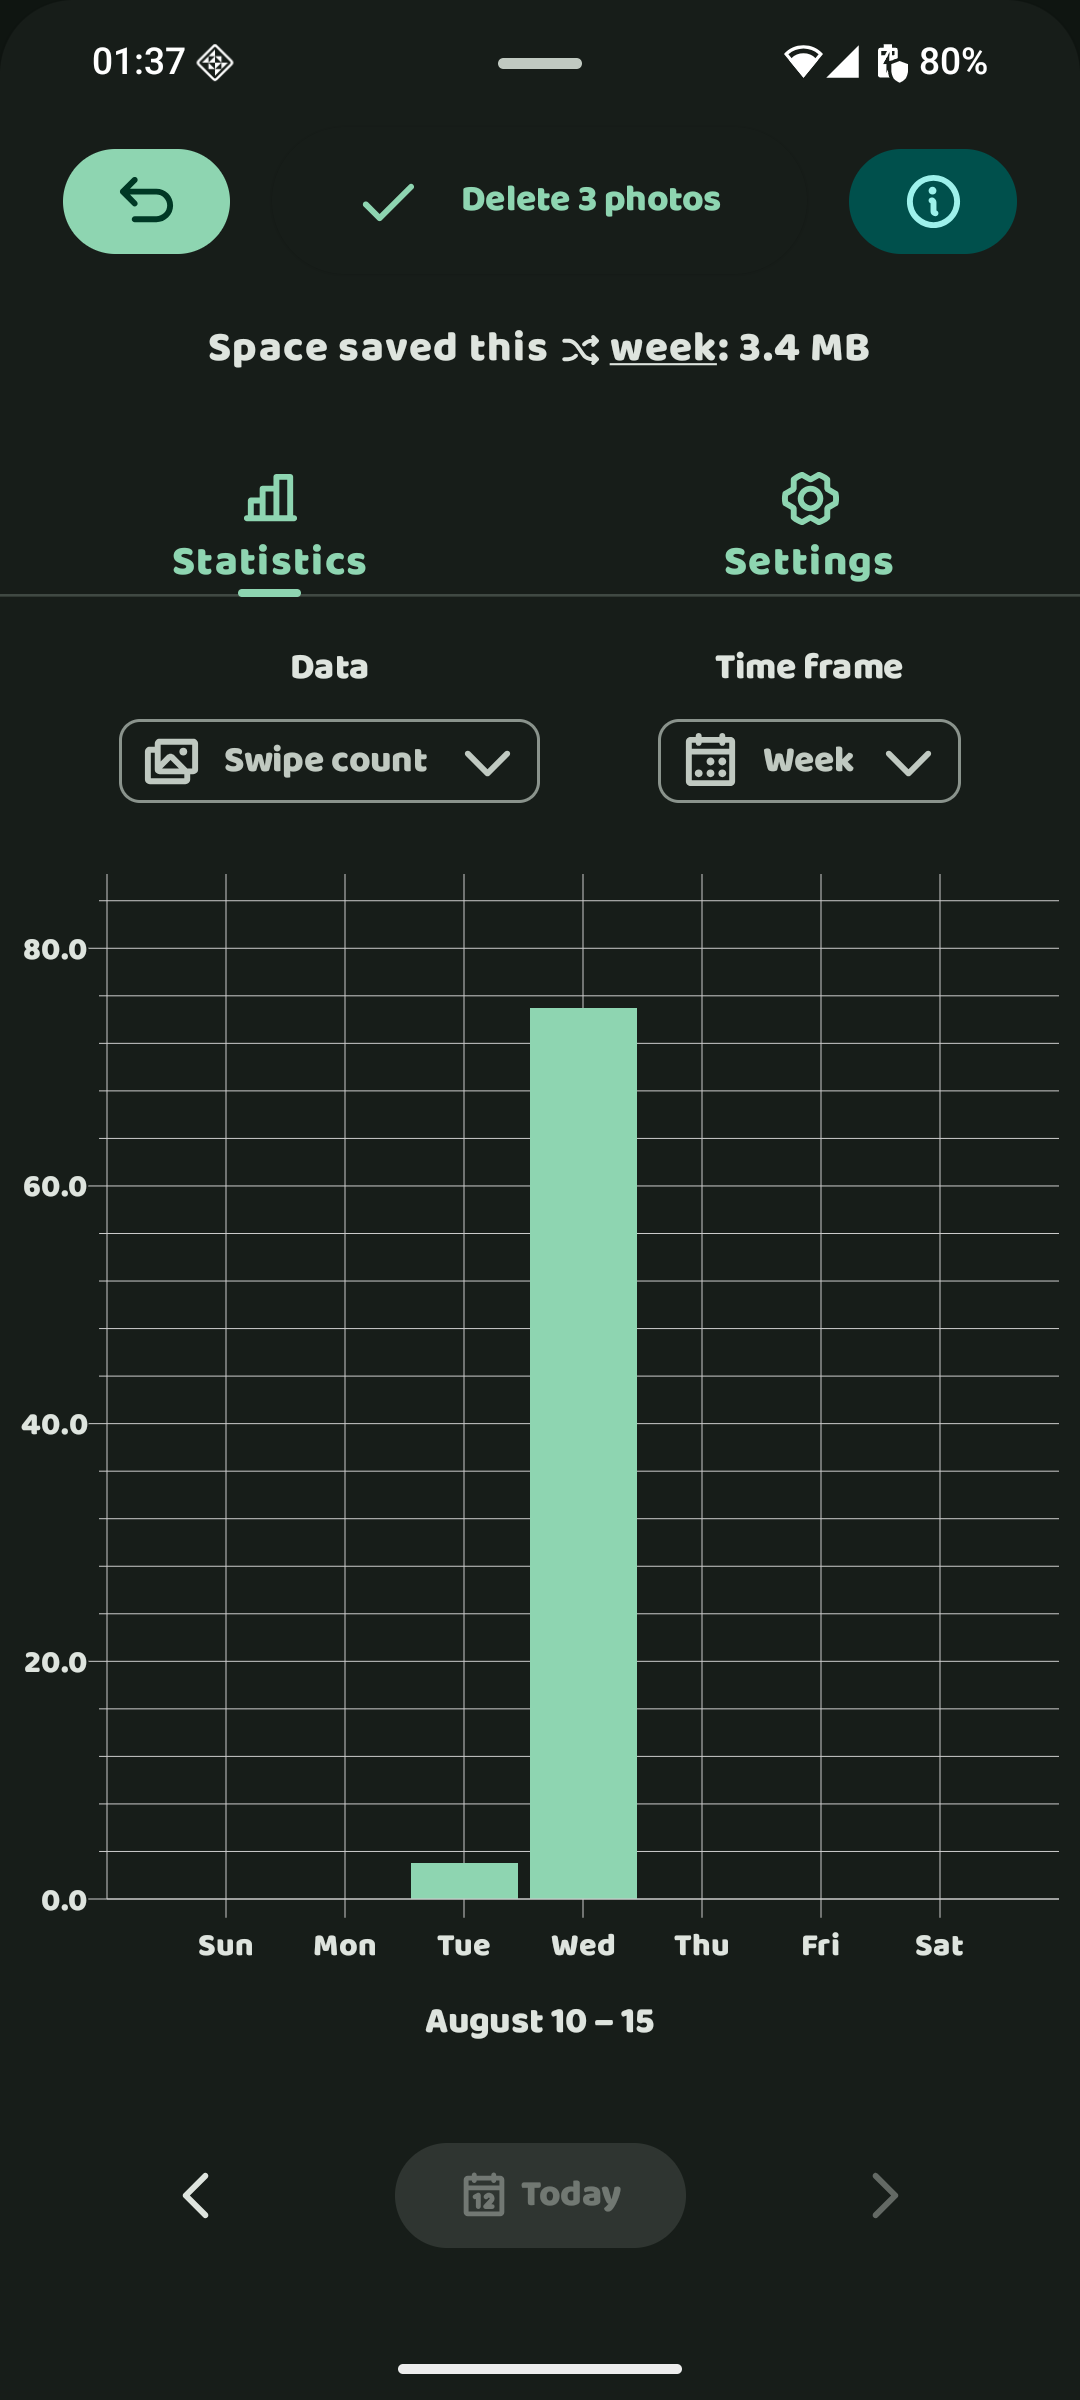
Task: Select the Statistics bar chart icon
Action: 270,497
